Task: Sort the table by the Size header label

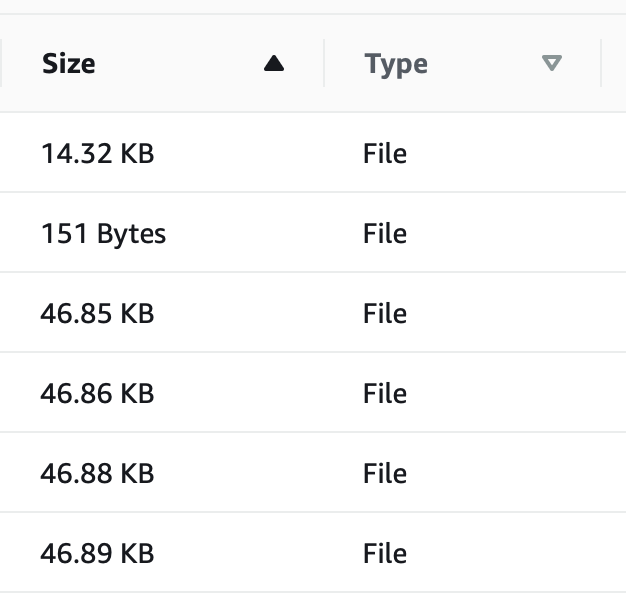Action: pyautogui.click(x=69, y=63)
